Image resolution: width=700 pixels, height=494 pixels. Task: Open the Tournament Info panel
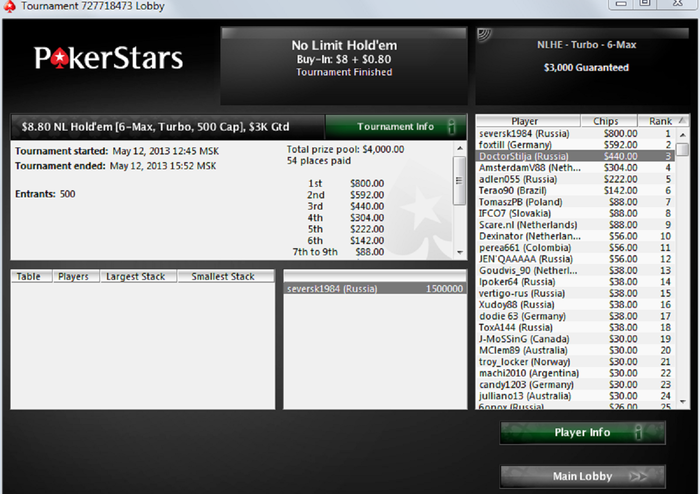396,127
